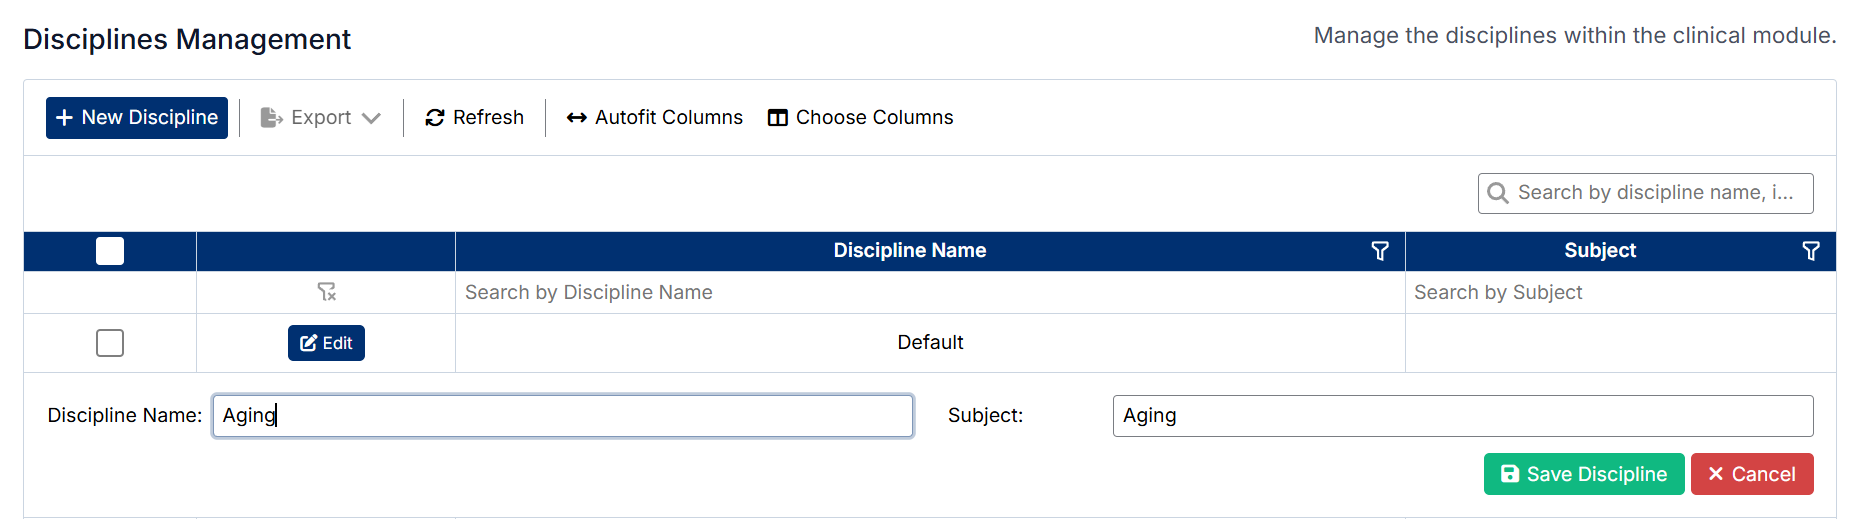Click Refresh to reload the disciplines

click(474, 118)
